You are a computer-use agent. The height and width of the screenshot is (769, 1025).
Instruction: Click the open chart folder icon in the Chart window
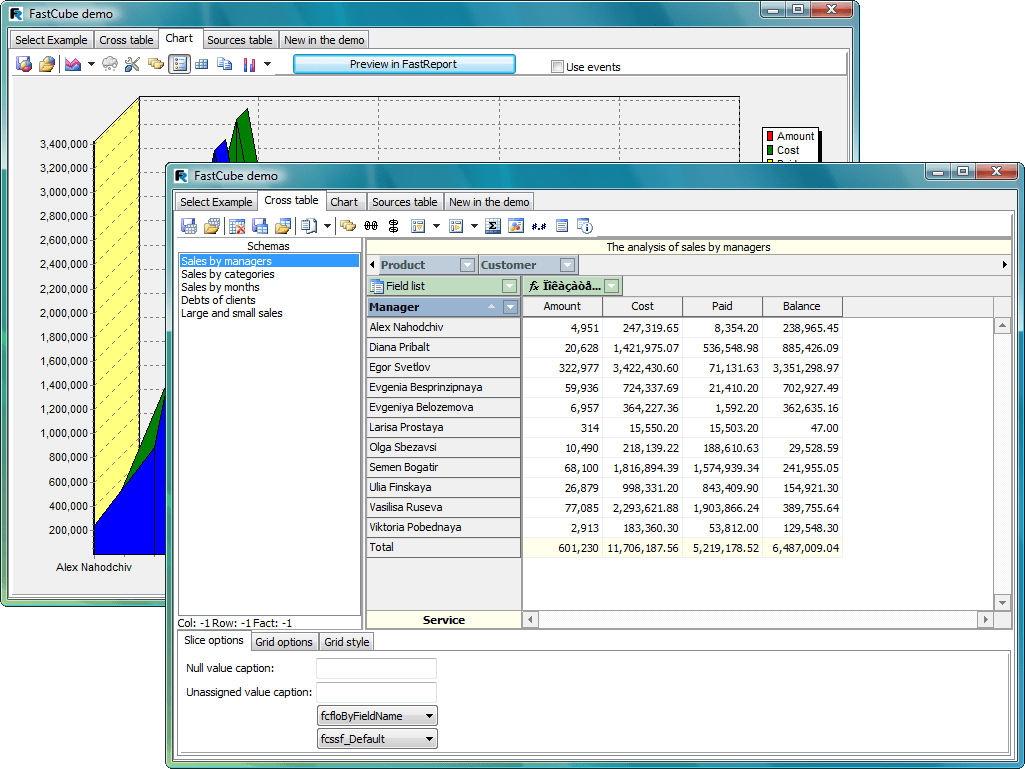click(46, 64)
